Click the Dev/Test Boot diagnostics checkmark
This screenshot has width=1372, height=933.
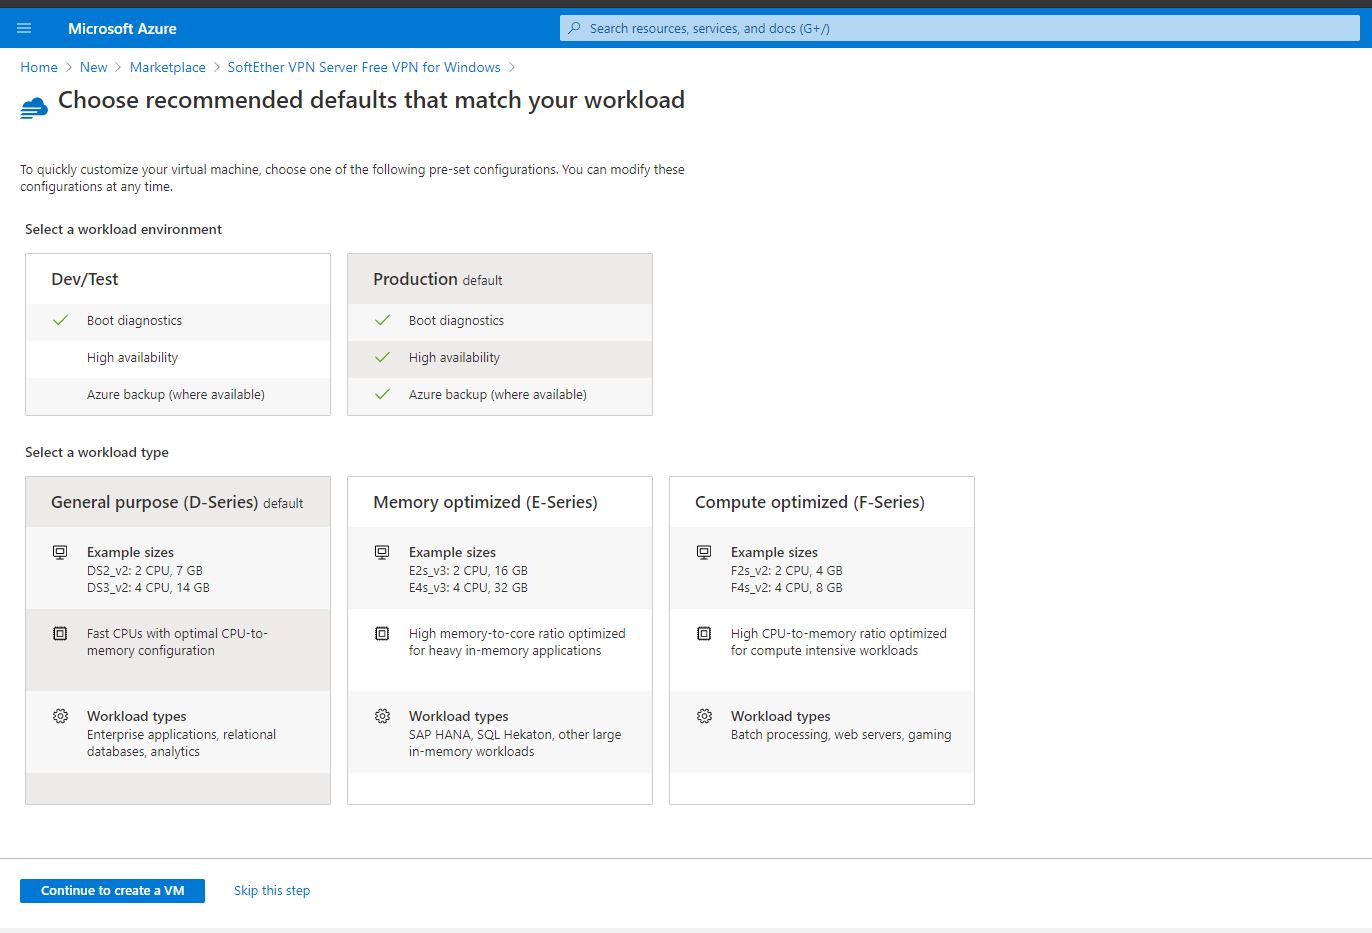click(61, 320)
